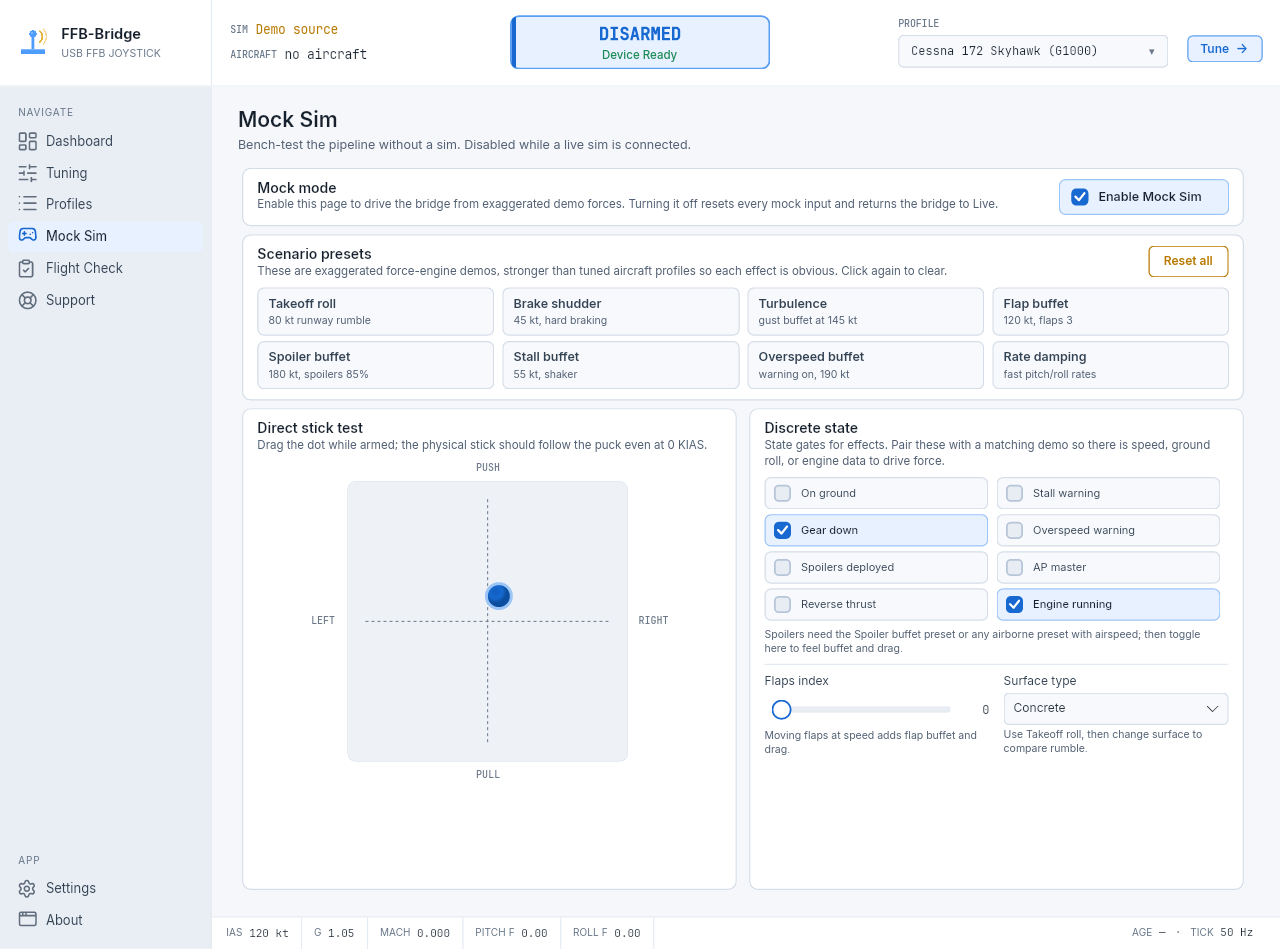The height and width of the screenshot is (949, 1280).
Task: Open Settings from the sidebar
Action: click(105, 888)
